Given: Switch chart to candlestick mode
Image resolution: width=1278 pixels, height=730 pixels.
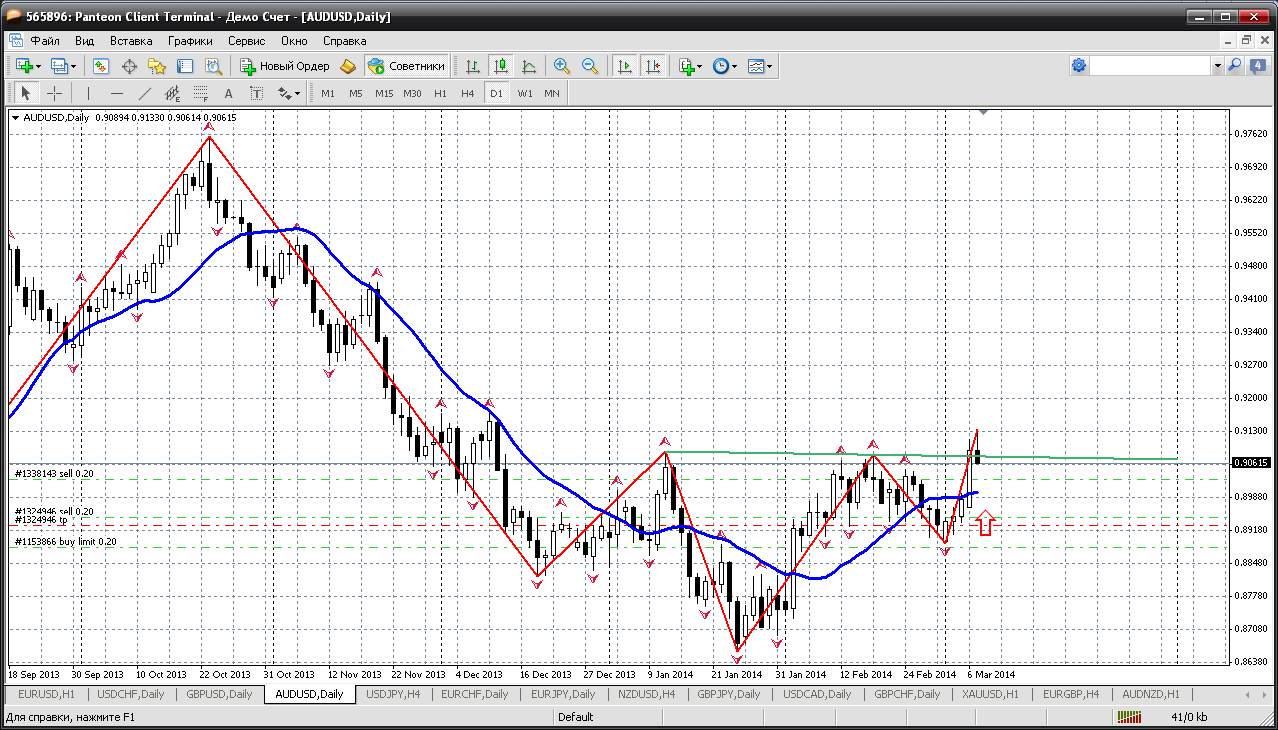Looking at the screenshot, I should [501, 66].
